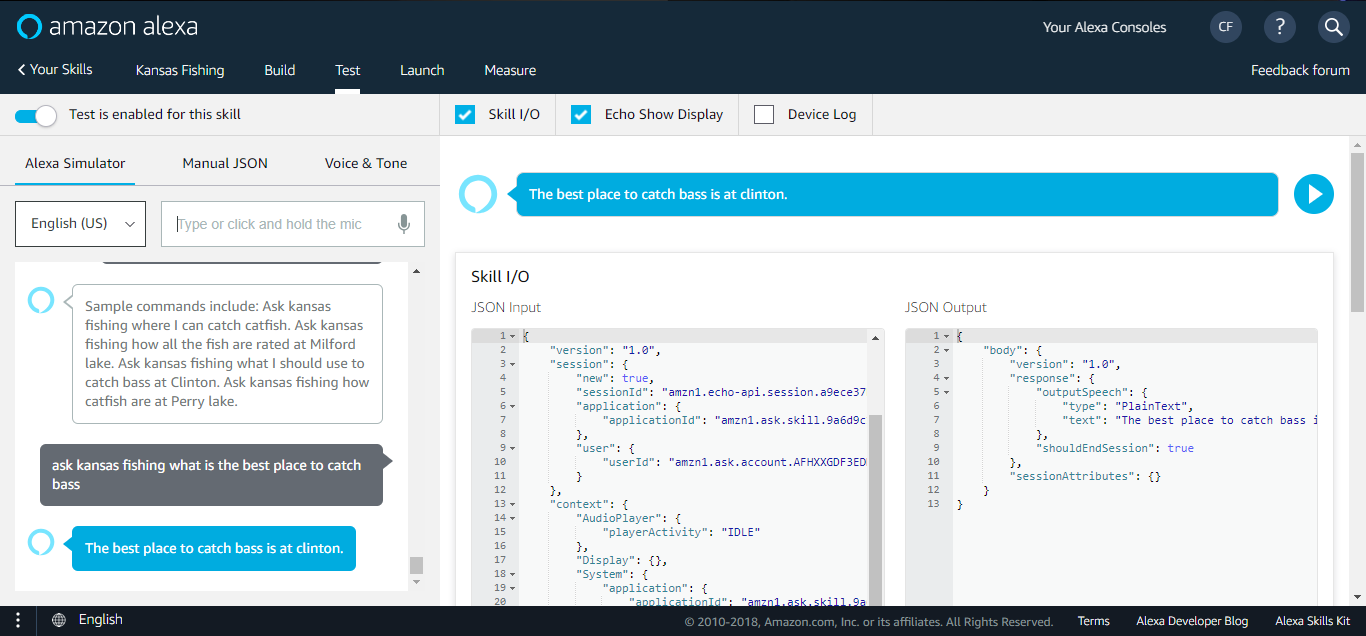Click the scroll-up arrow in the simulator conversation
Viewport: 1366px width, 636px height.
[x=416, y=271]
